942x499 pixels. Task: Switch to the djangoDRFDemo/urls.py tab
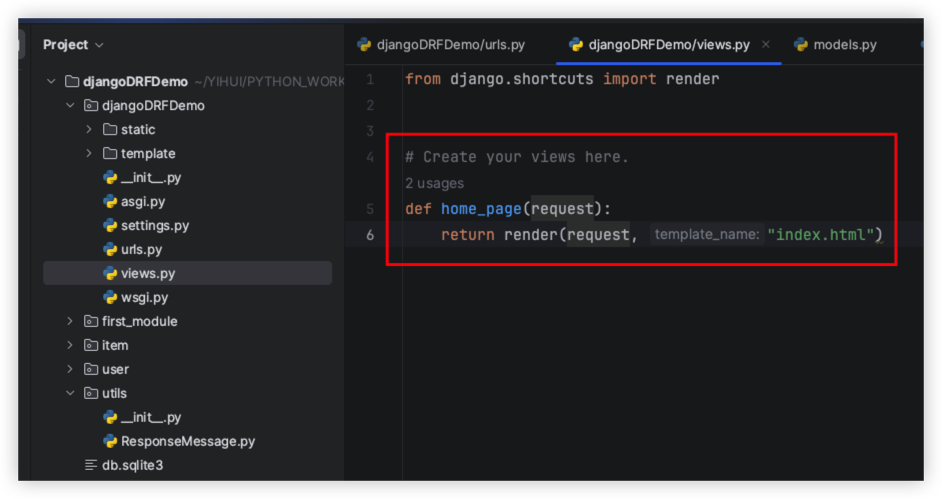pos(441,45)
